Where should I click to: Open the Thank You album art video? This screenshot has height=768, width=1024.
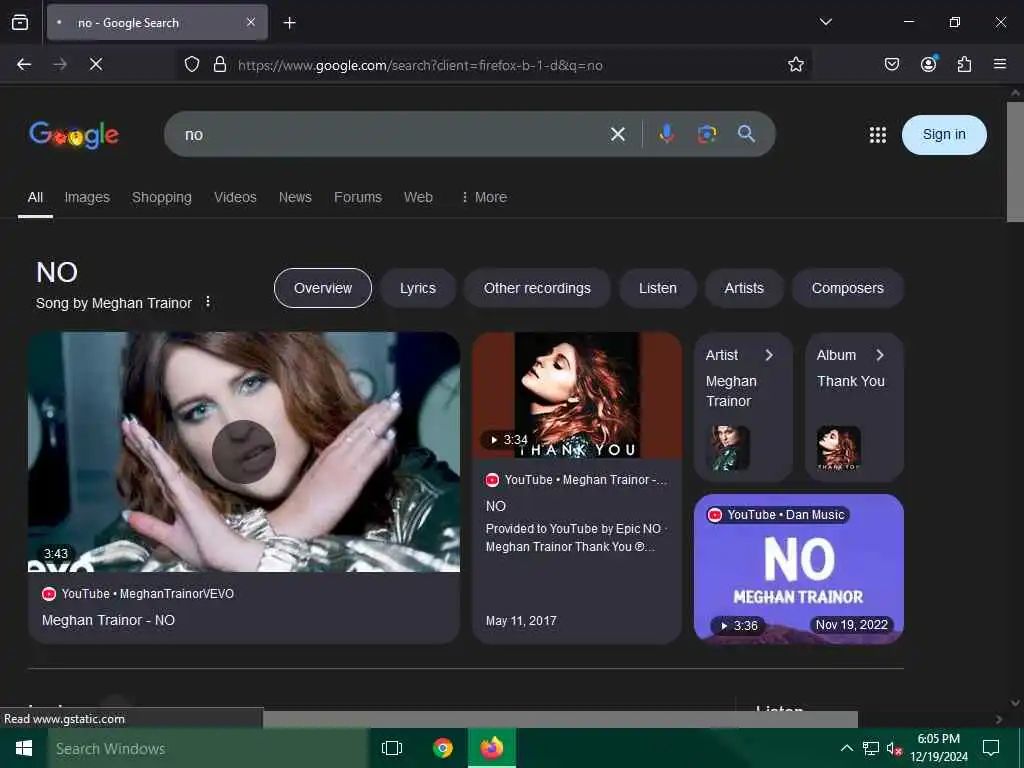click(577, 395)
